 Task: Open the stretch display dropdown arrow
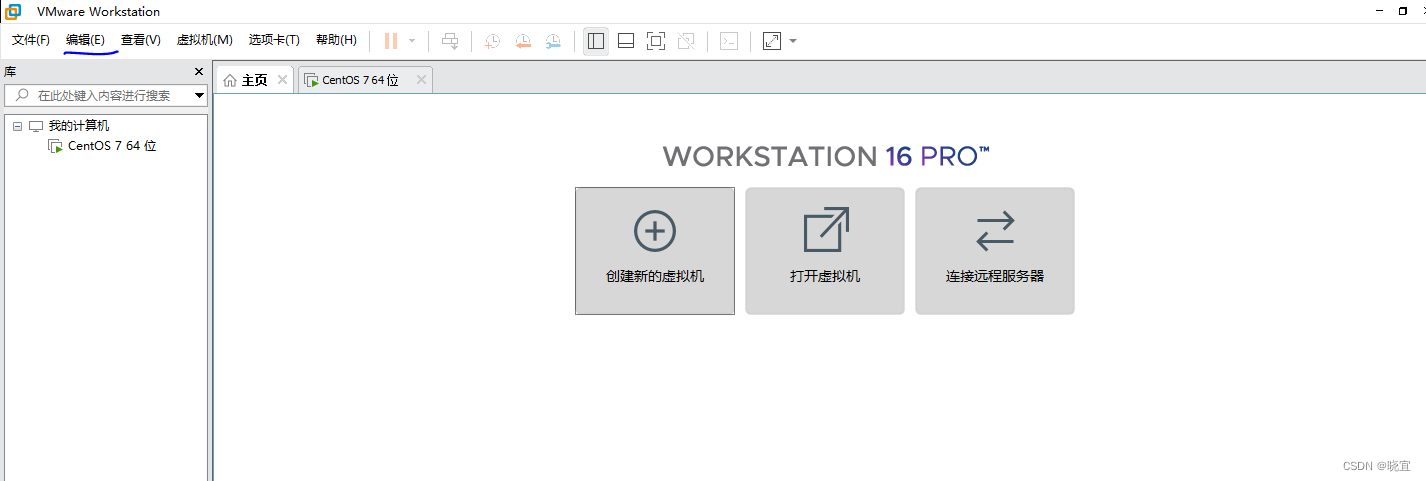pyautogui.click(x=793, y=41)
